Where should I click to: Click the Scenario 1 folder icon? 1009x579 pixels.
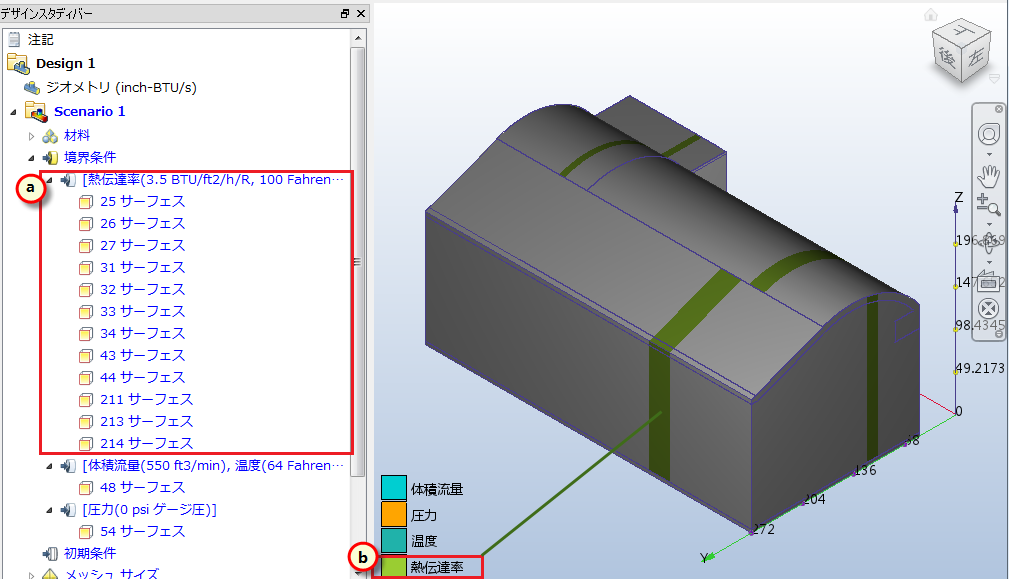[37, 111]
